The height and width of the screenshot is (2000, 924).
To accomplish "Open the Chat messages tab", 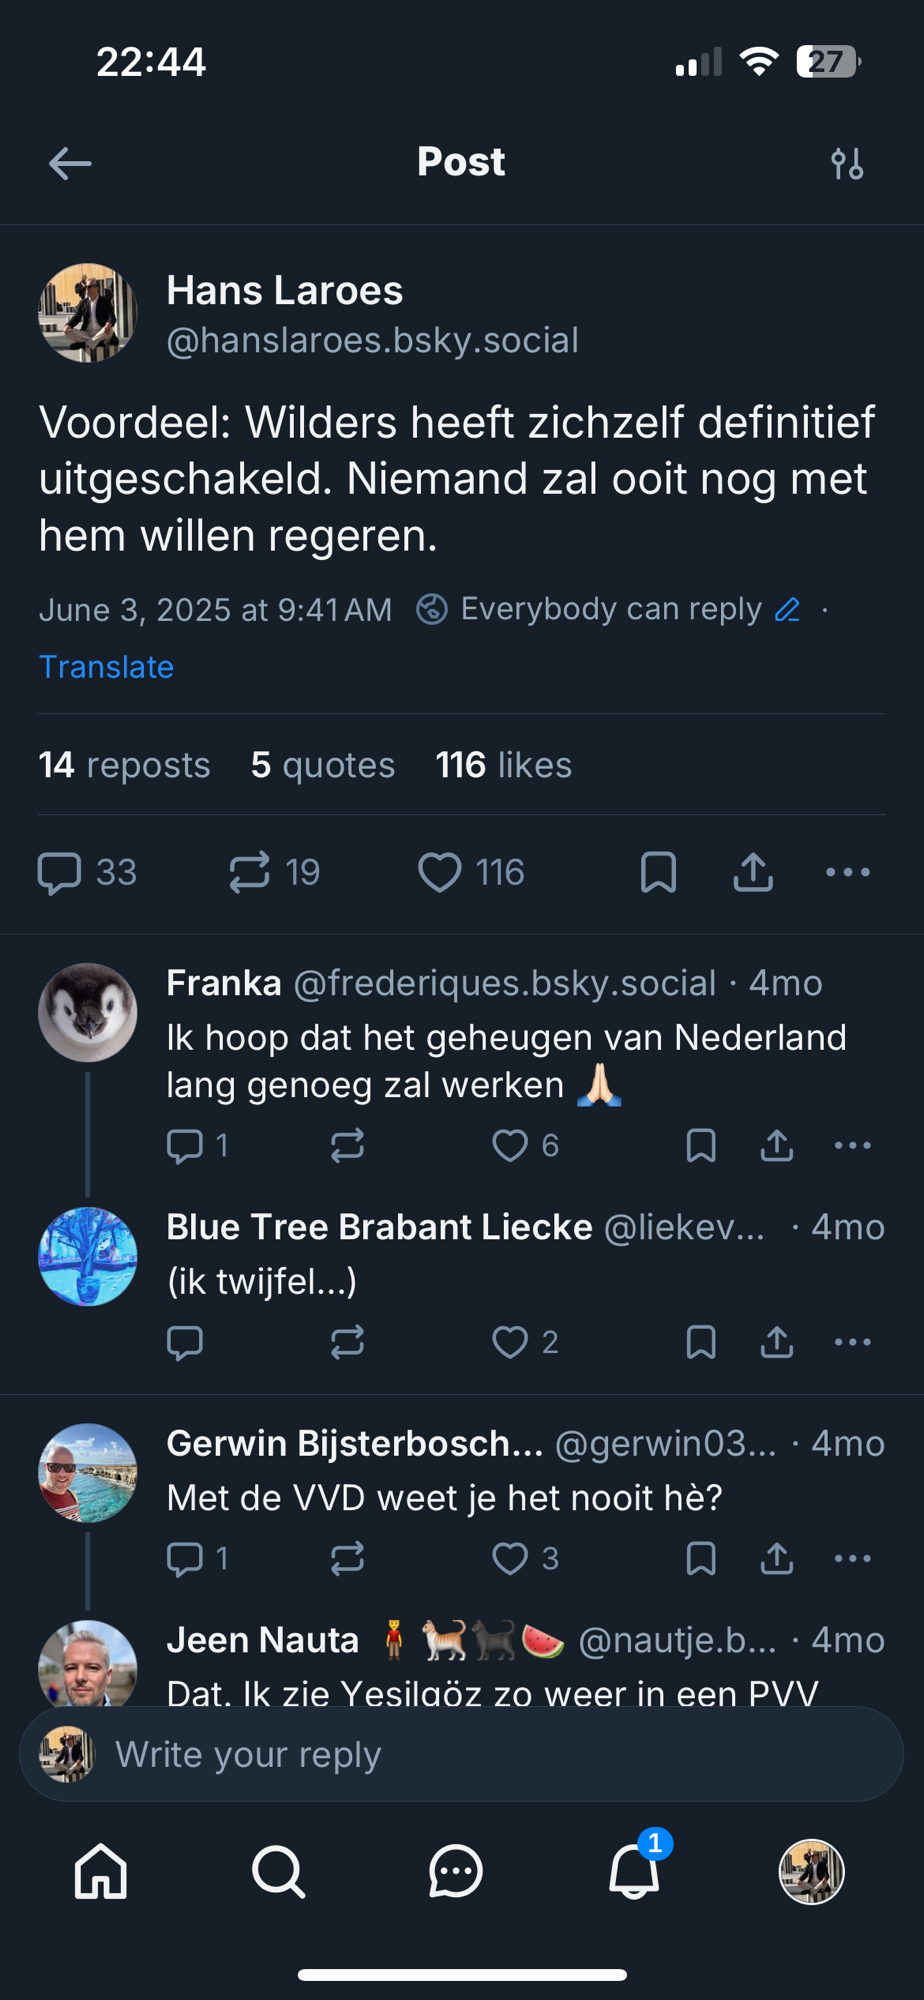I will pos(456,1871).
